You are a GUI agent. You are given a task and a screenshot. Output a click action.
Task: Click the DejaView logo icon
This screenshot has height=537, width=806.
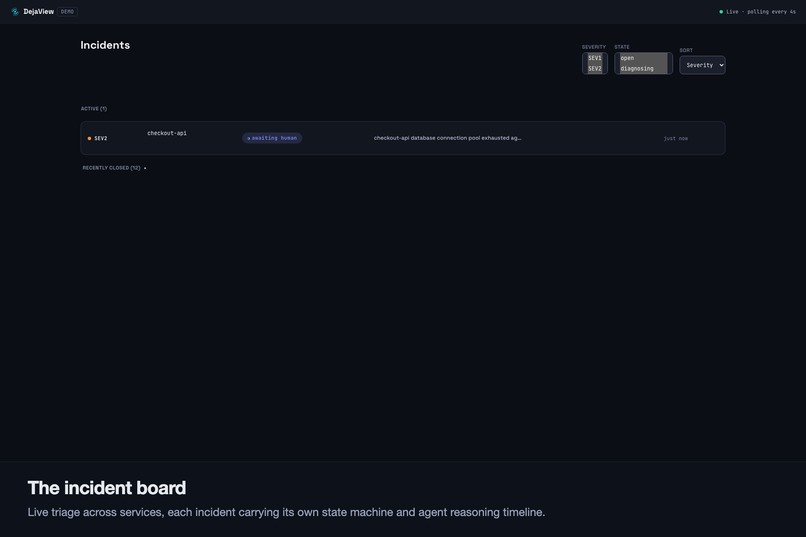[15, 11]
